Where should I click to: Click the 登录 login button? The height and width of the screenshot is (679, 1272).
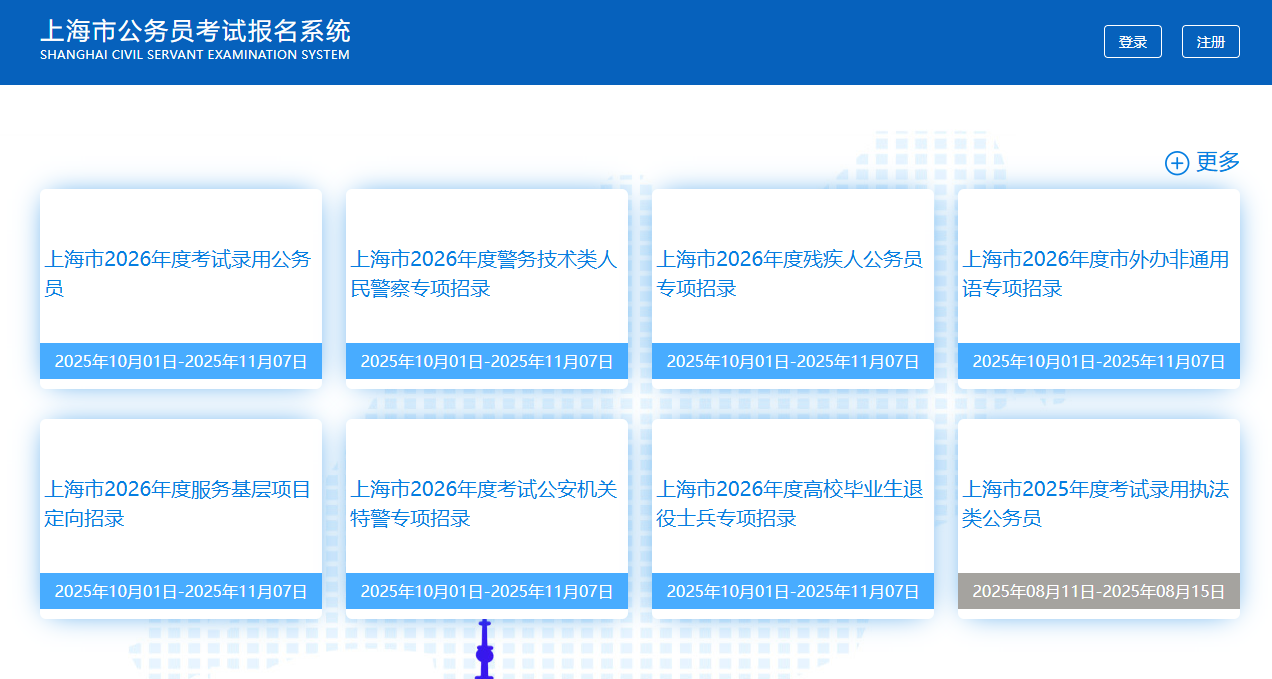click(1132, 42)
